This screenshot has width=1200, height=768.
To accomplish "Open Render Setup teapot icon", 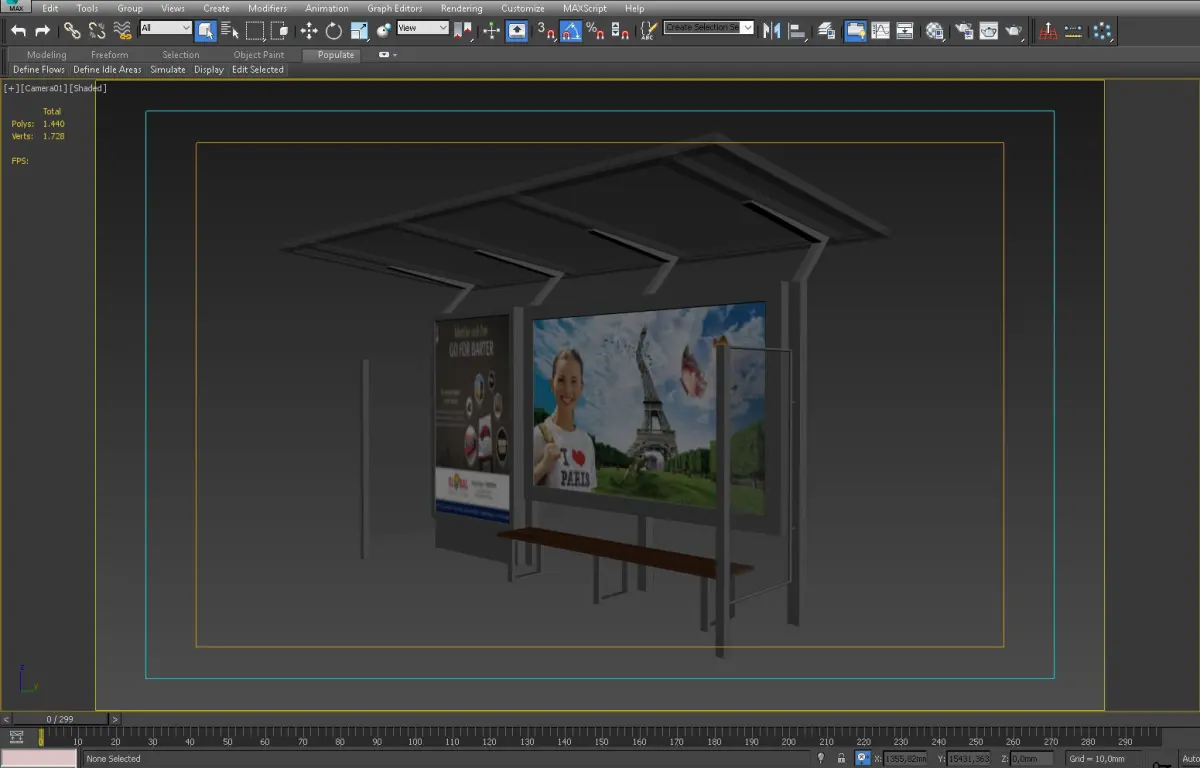I will (963, 31).
